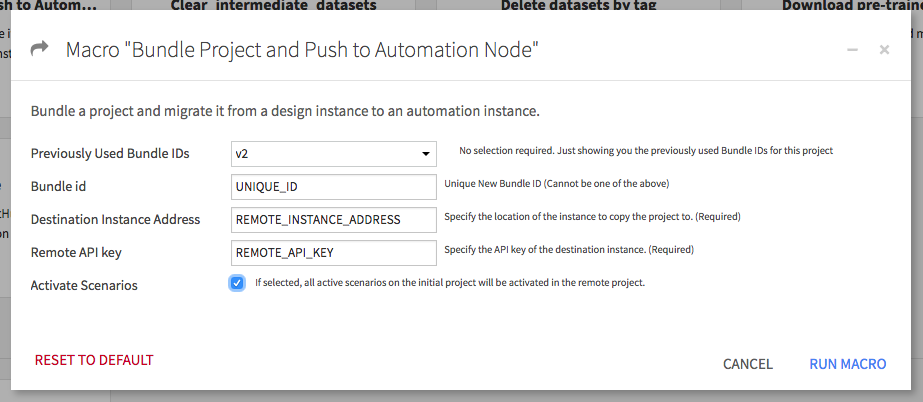Click 'If selected, all active scenarios' help text
923x402 pixels.
click(x=450, y=283)
